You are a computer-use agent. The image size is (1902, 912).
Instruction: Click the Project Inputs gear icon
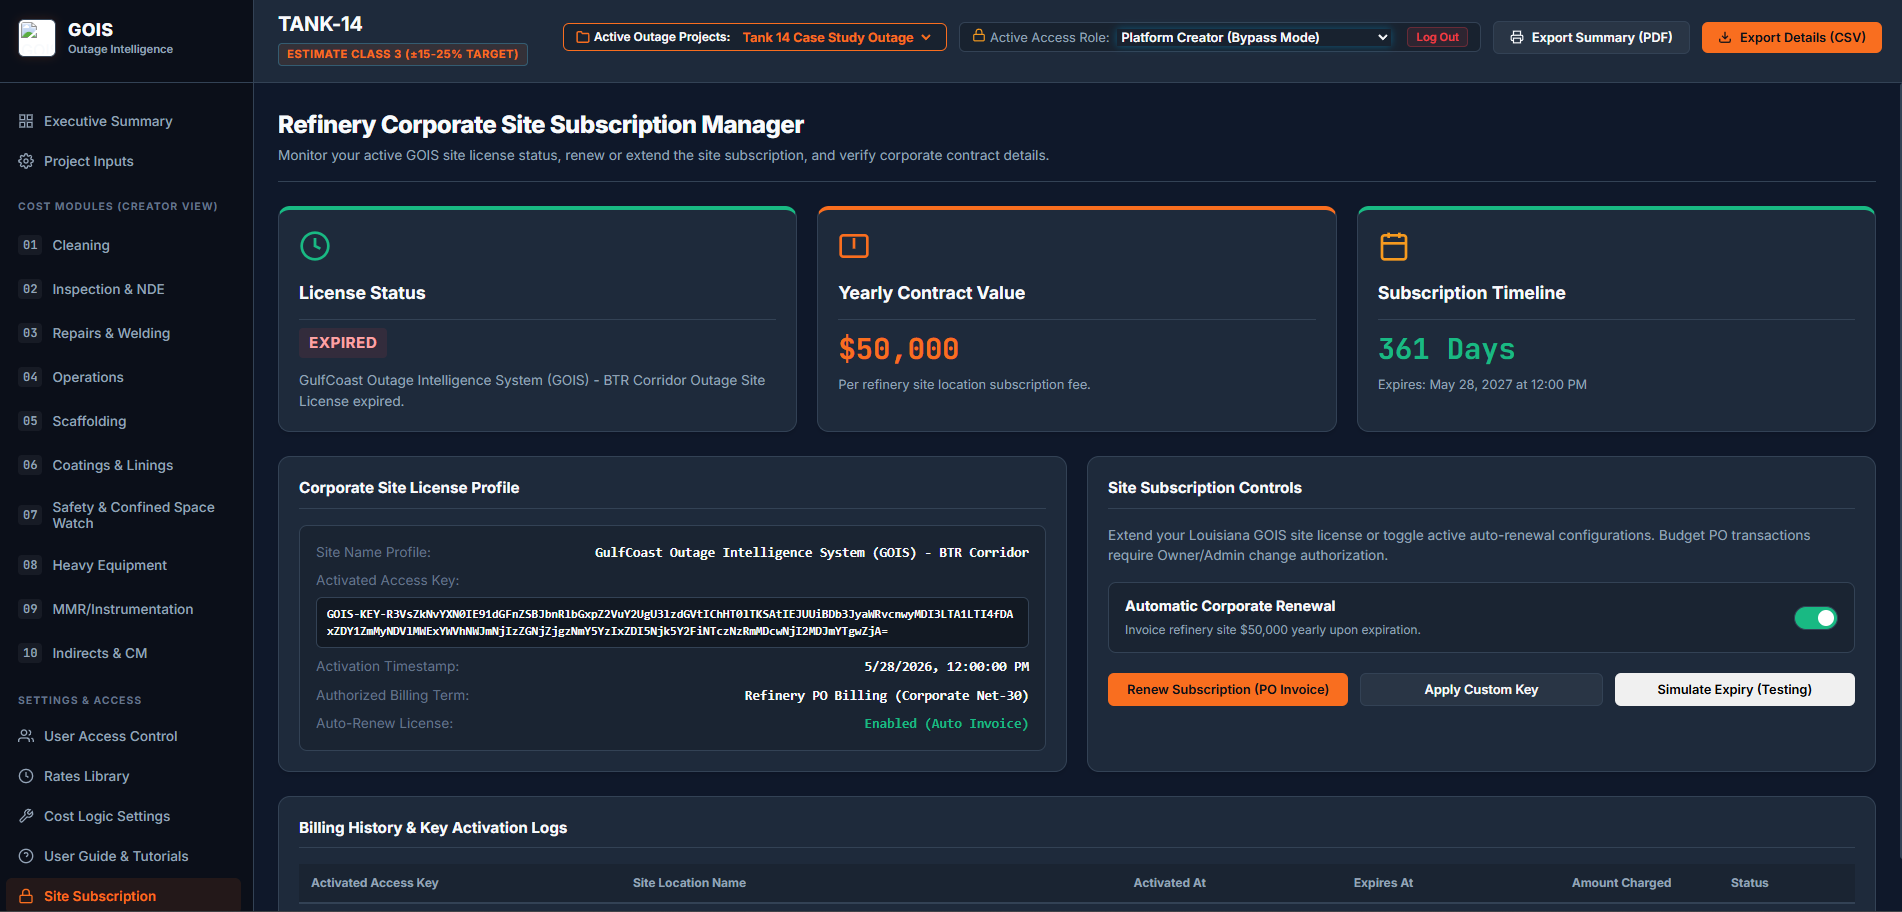click(x=26, y=161)
